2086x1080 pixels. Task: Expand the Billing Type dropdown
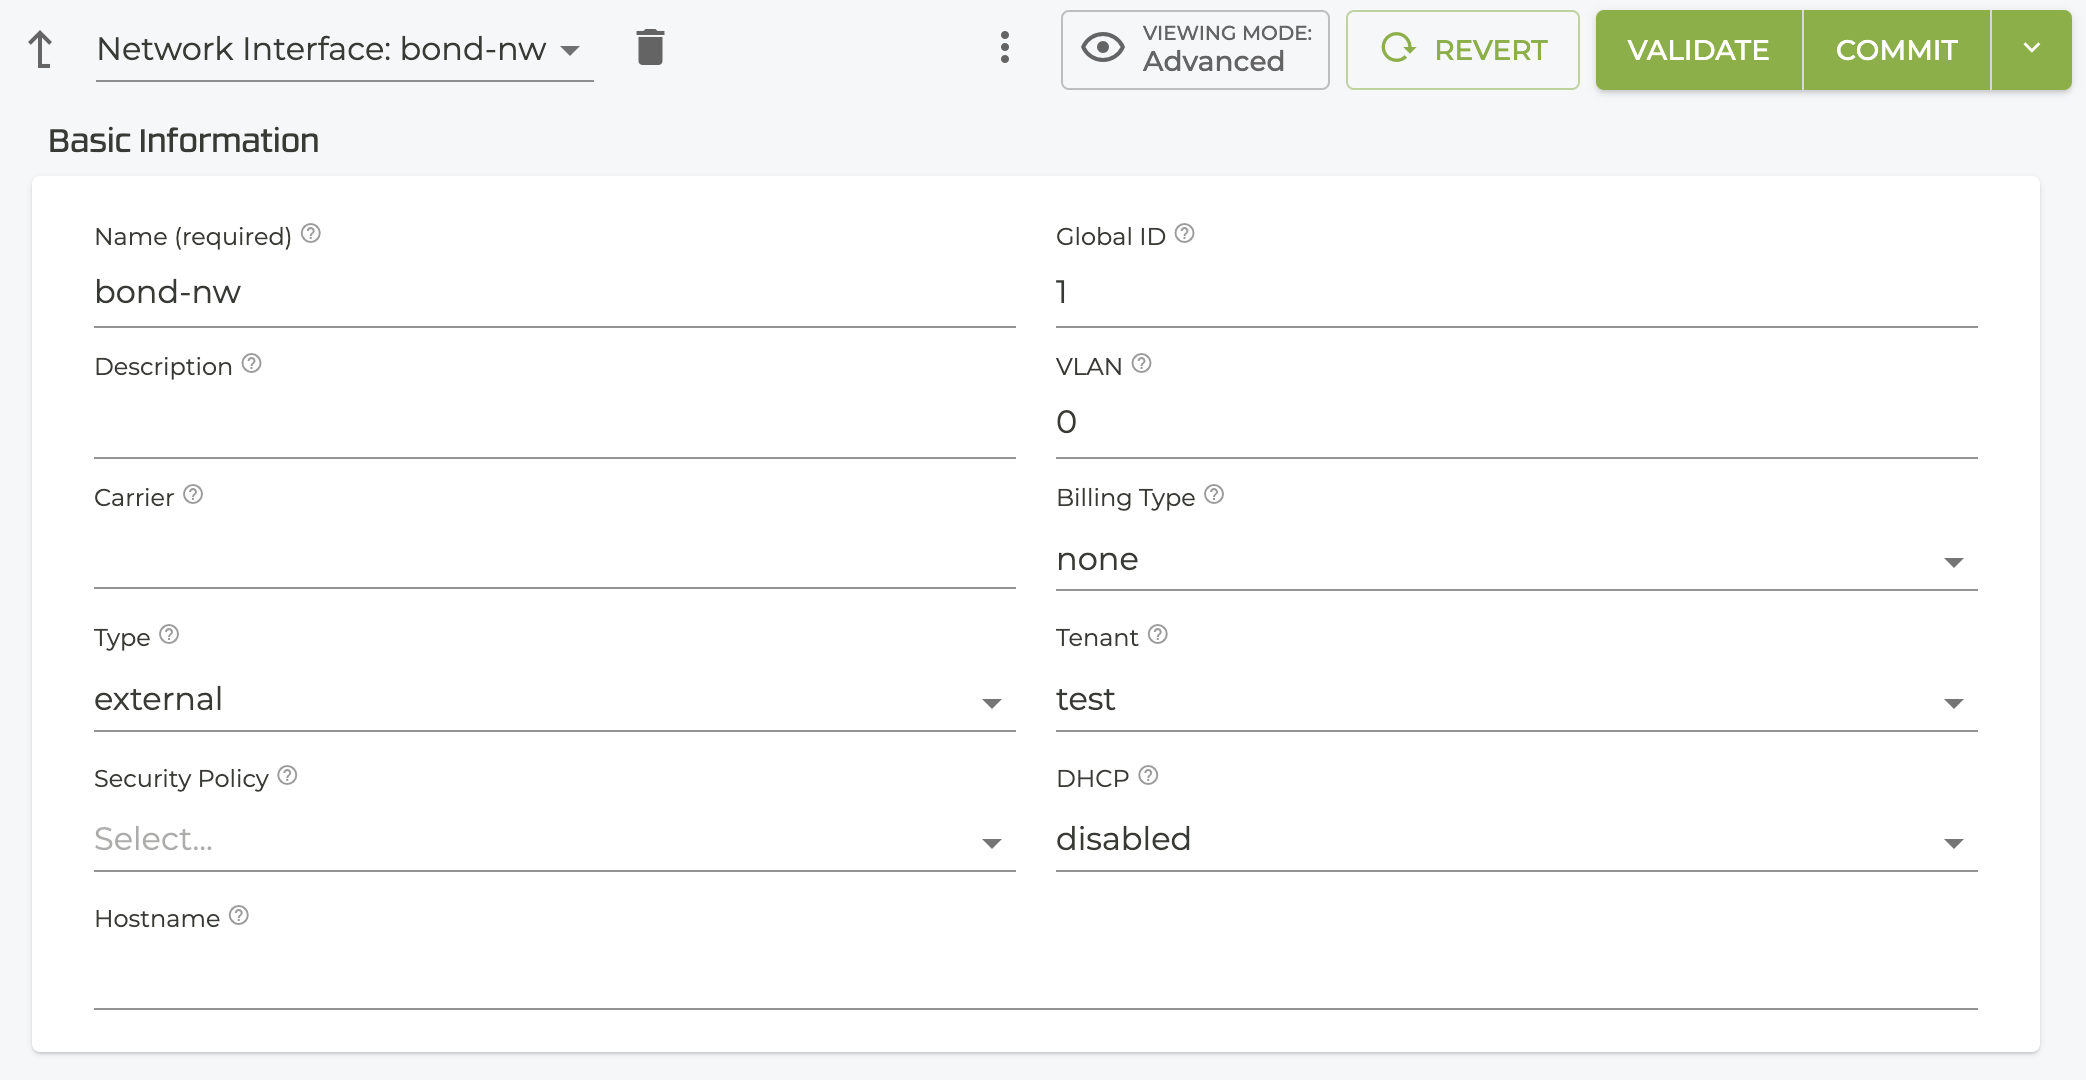(1515, 560)
